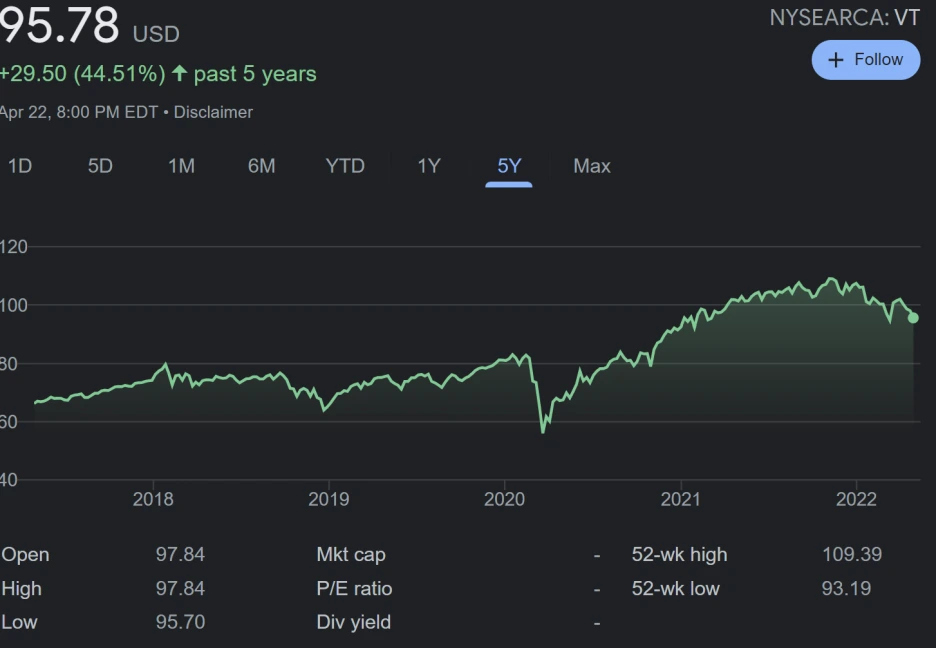
Task: Click the 2018 x-axis label
Action: [x=153, y=499]
